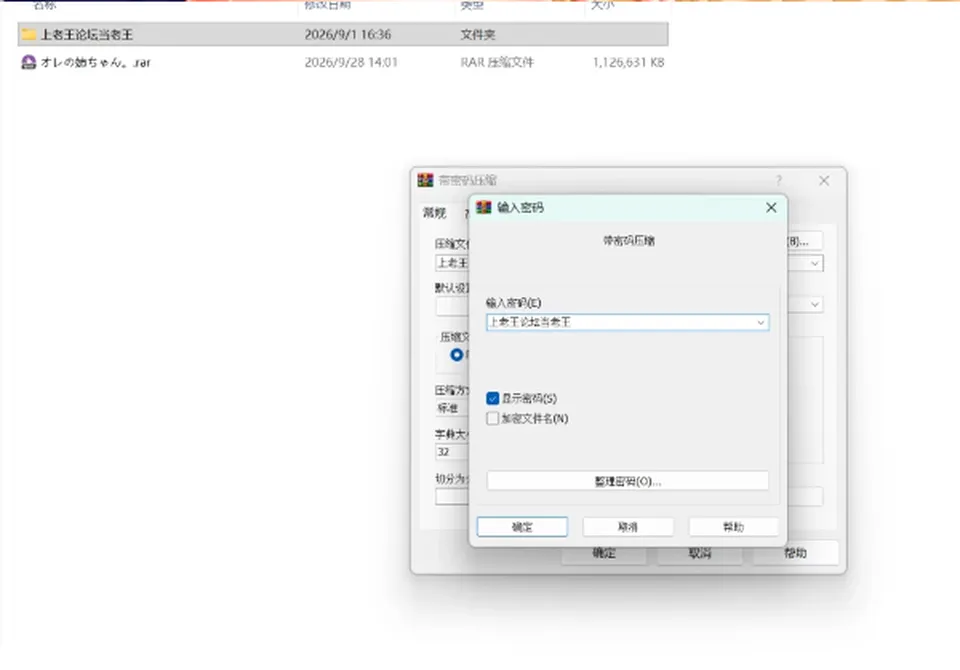Switch to the 常规 tab in 带密码压缩 dialog
Screen dimensions: 960x670
coord(435,213)
